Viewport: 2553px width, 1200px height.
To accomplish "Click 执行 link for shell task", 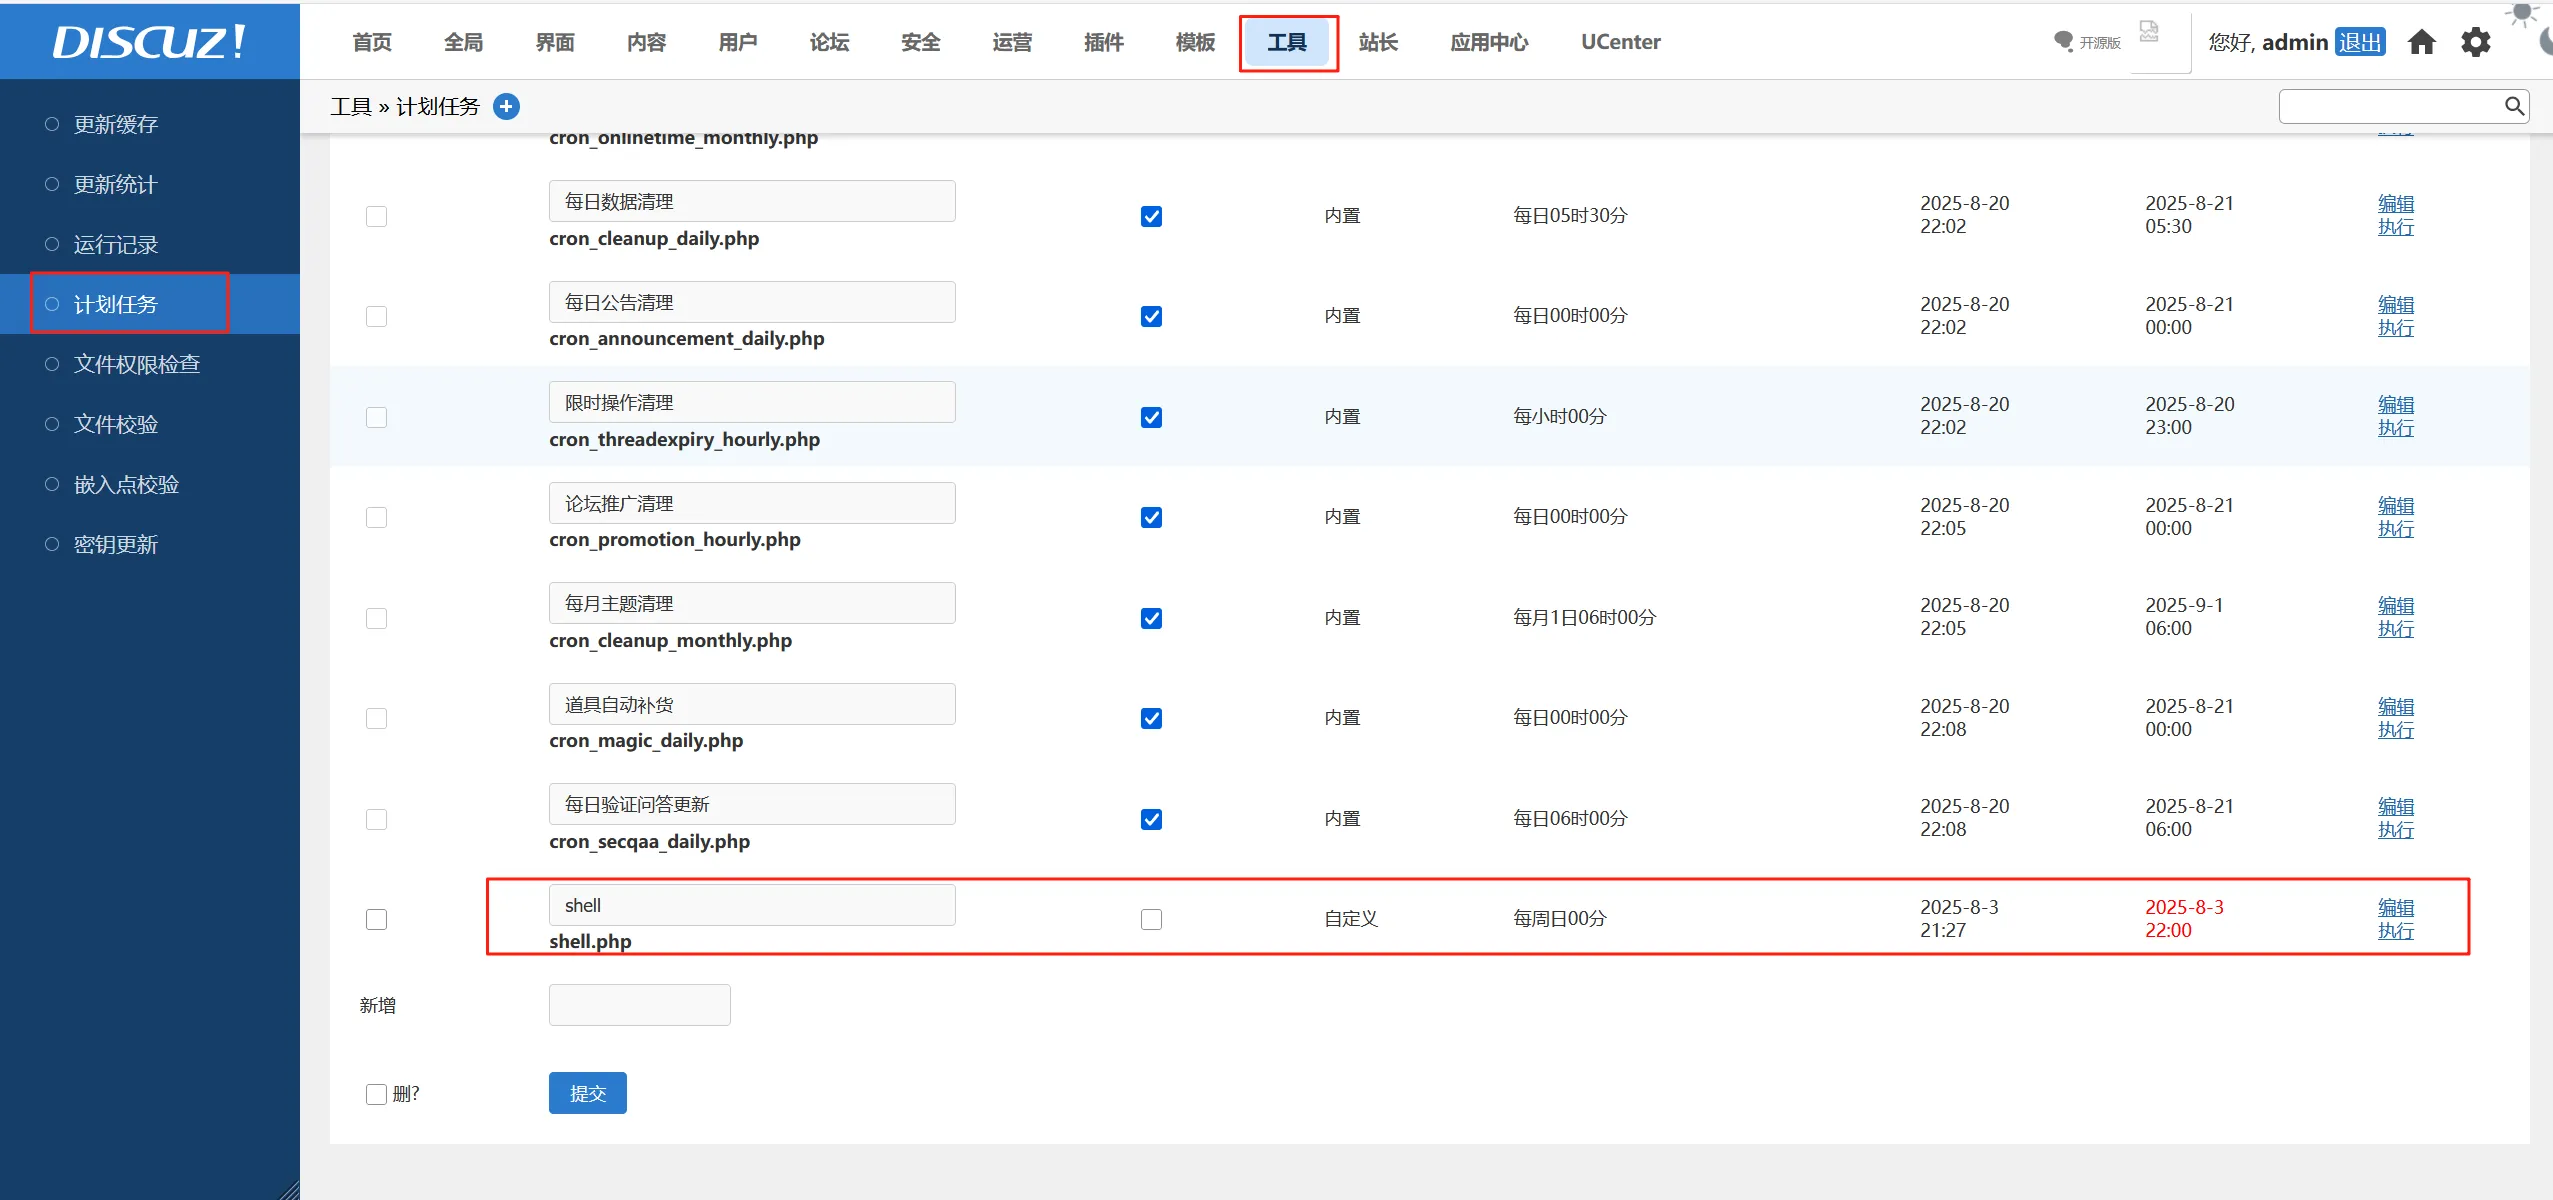I will tap(2395, 931).
